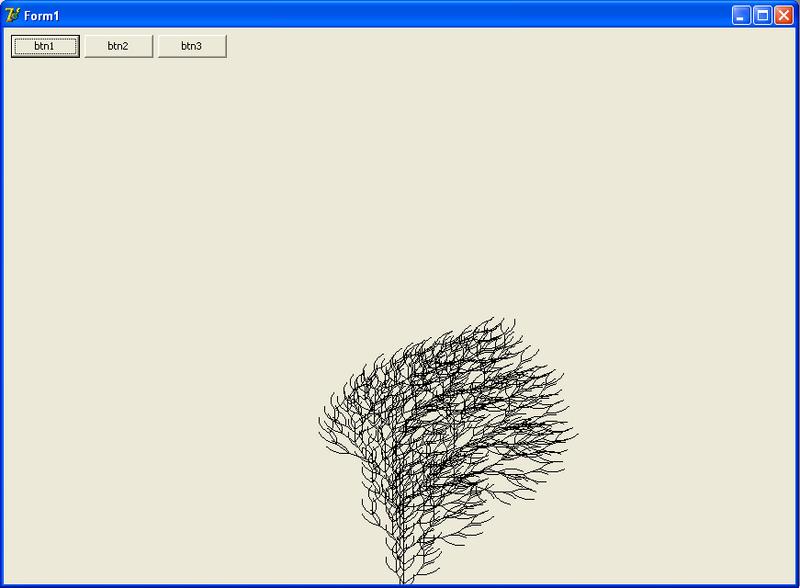Click the btn2 button

(118, 46)
